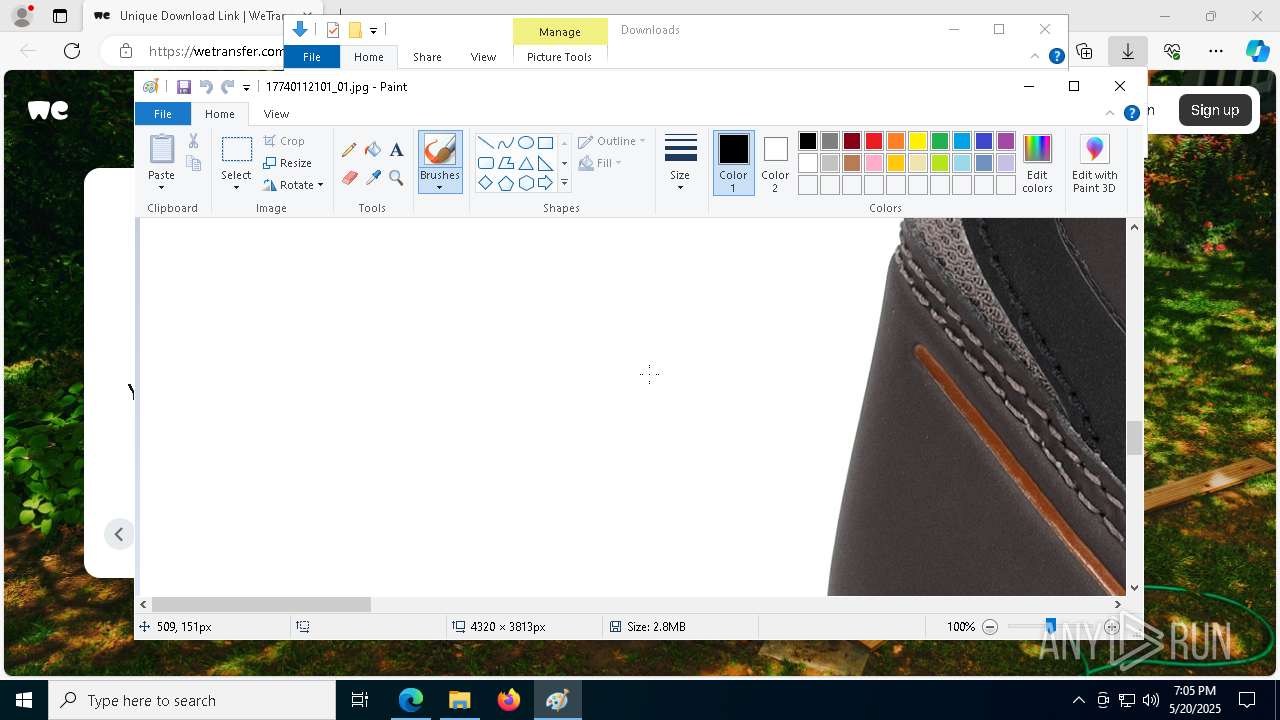
Task: Select the Color picker eyedropper tool
Action: pyautogui.click(x=373, y=178)
